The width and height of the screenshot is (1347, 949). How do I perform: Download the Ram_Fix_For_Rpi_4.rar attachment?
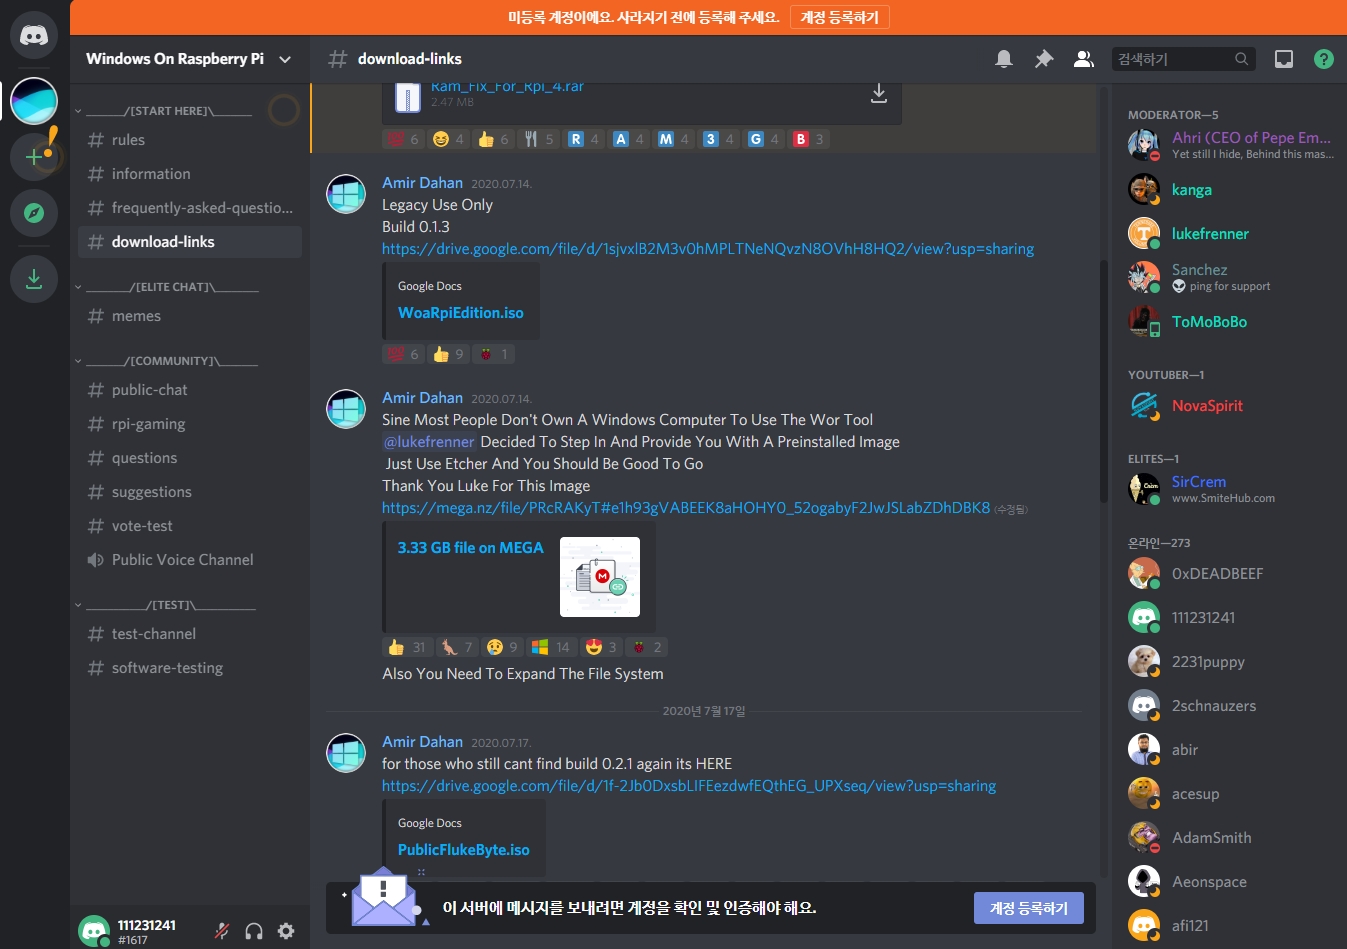[879, 94]
